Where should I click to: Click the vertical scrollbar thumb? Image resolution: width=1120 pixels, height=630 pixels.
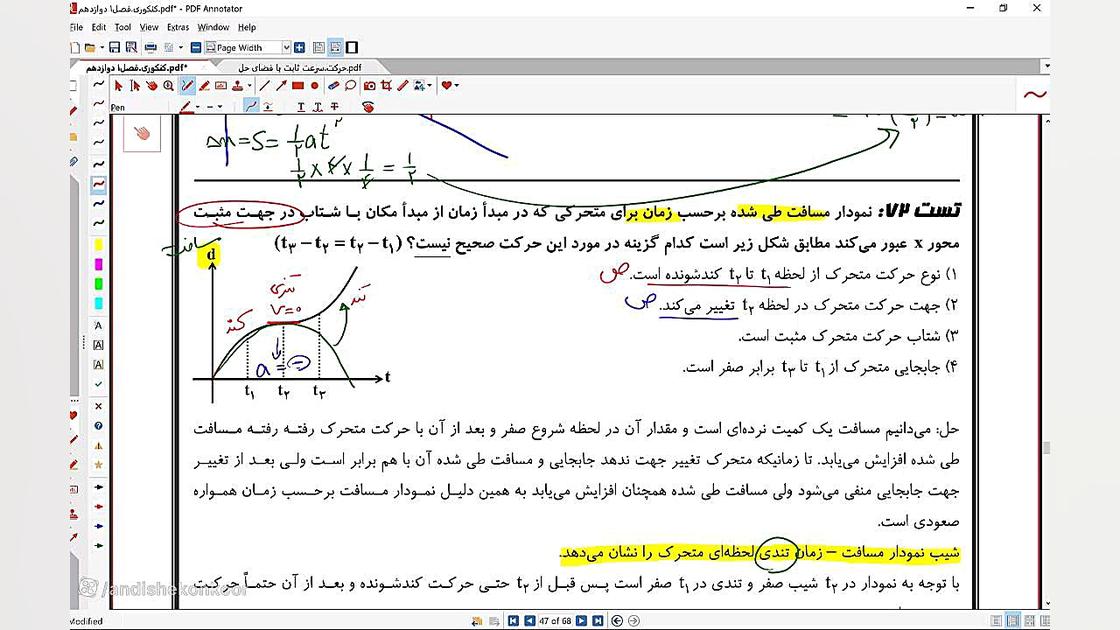click(1046, 448)
